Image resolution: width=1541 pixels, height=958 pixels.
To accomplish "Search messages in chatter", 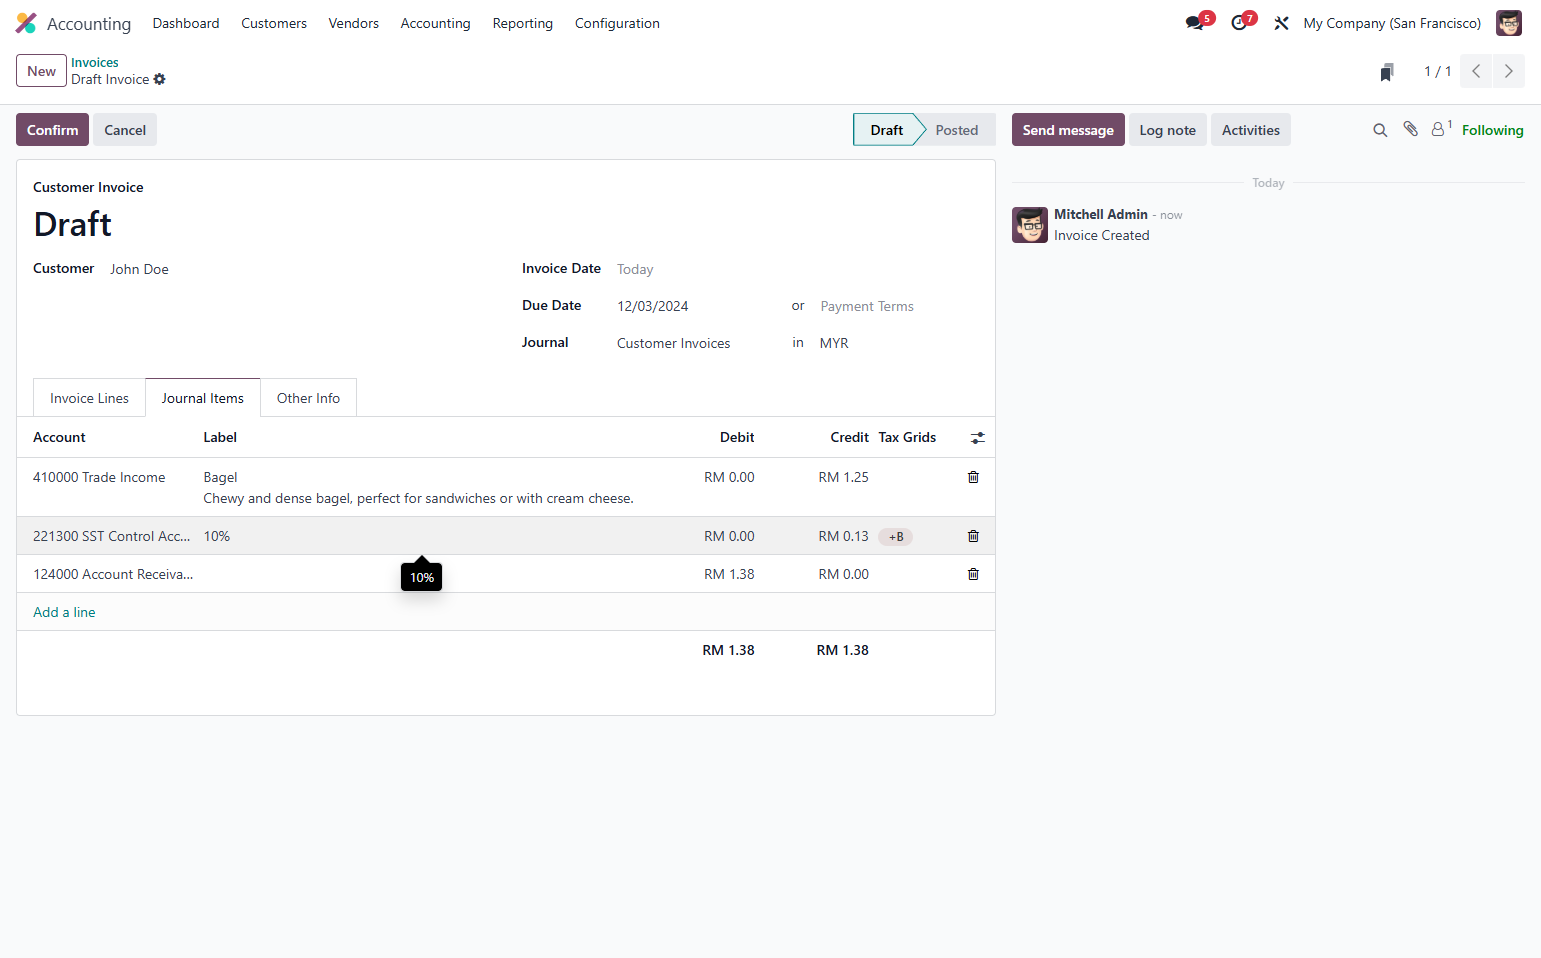I will click(1380, 130).
